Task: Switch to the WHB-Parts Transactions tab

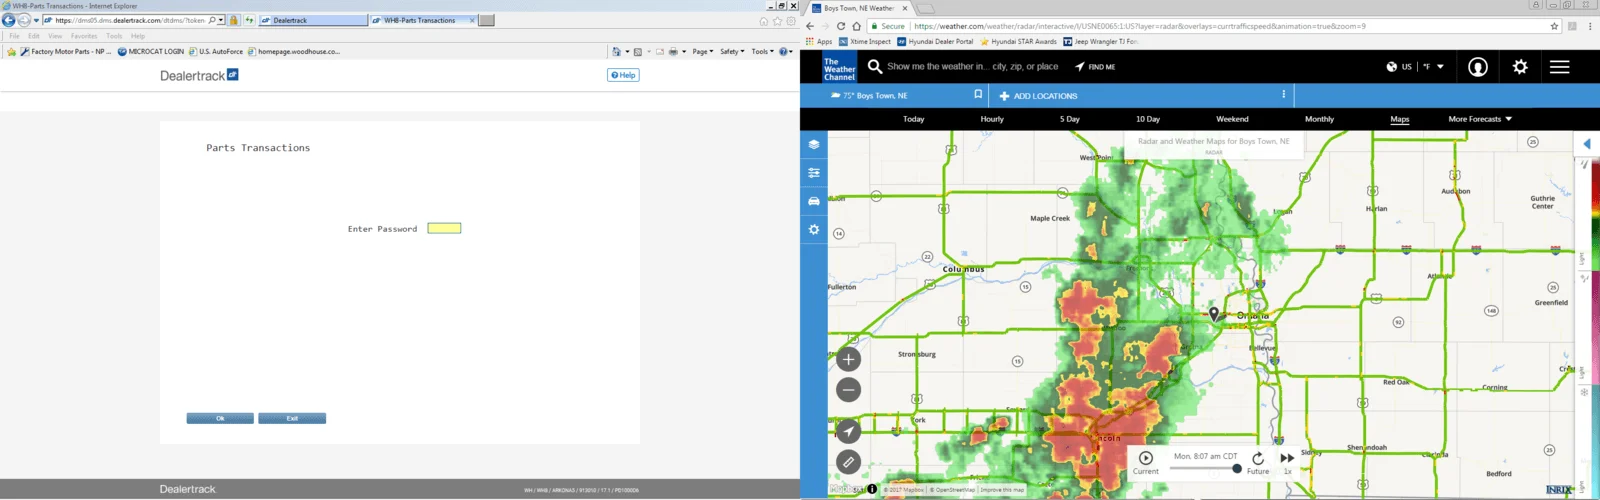Action: [x=423, y=20]
